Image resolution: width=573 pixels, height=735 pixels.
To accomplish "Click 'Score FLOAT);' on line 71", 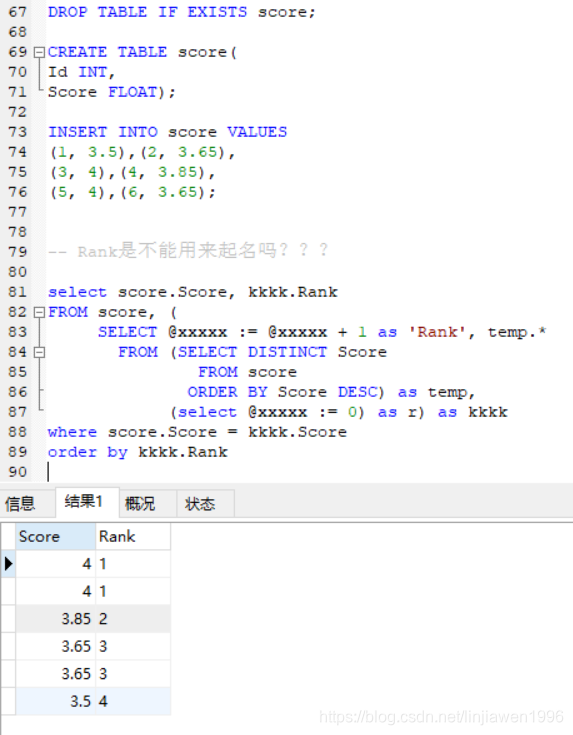I will pos(112,92).
